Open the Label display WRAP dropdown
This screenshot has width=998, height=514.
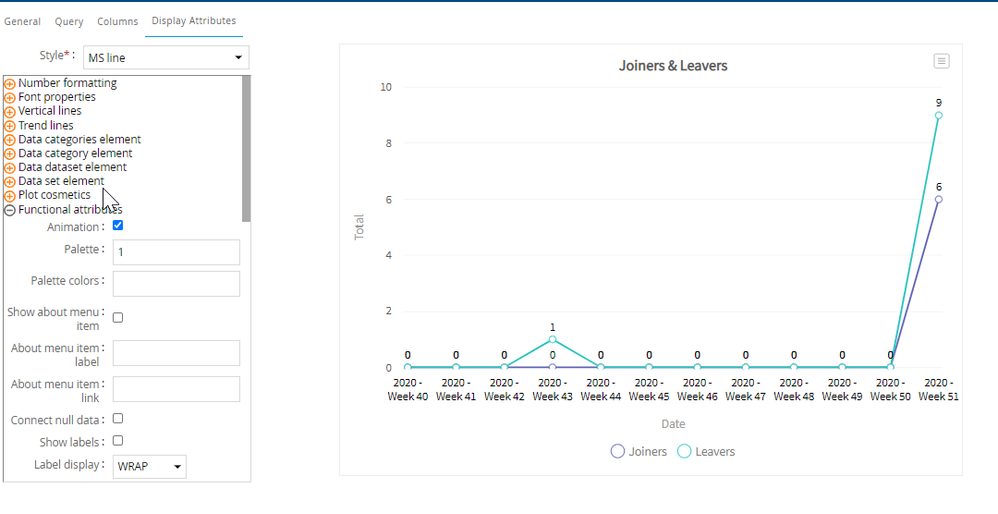149,466
